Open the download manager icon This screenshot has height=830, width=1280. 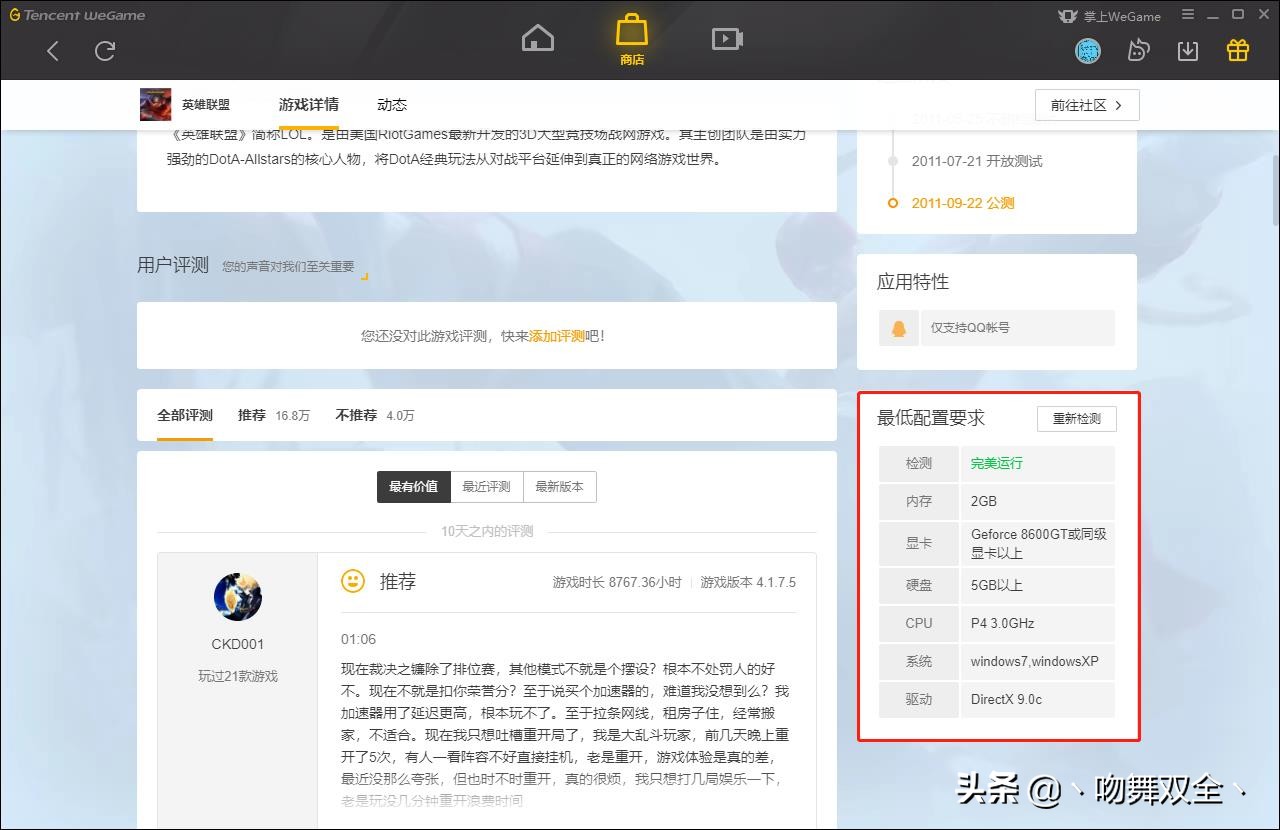[x=1188, y=51]
